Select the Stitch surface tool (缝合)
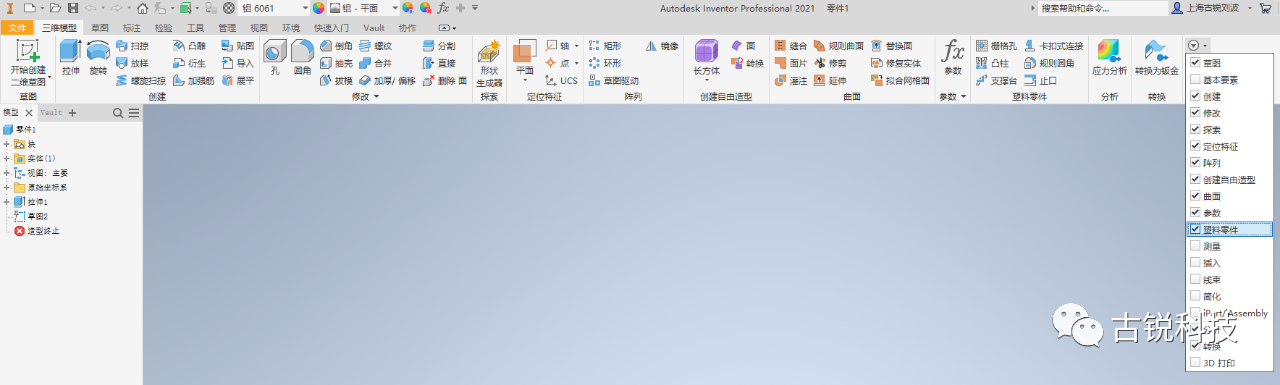The height and width of the screenshot is (385, 1280). 791,46
